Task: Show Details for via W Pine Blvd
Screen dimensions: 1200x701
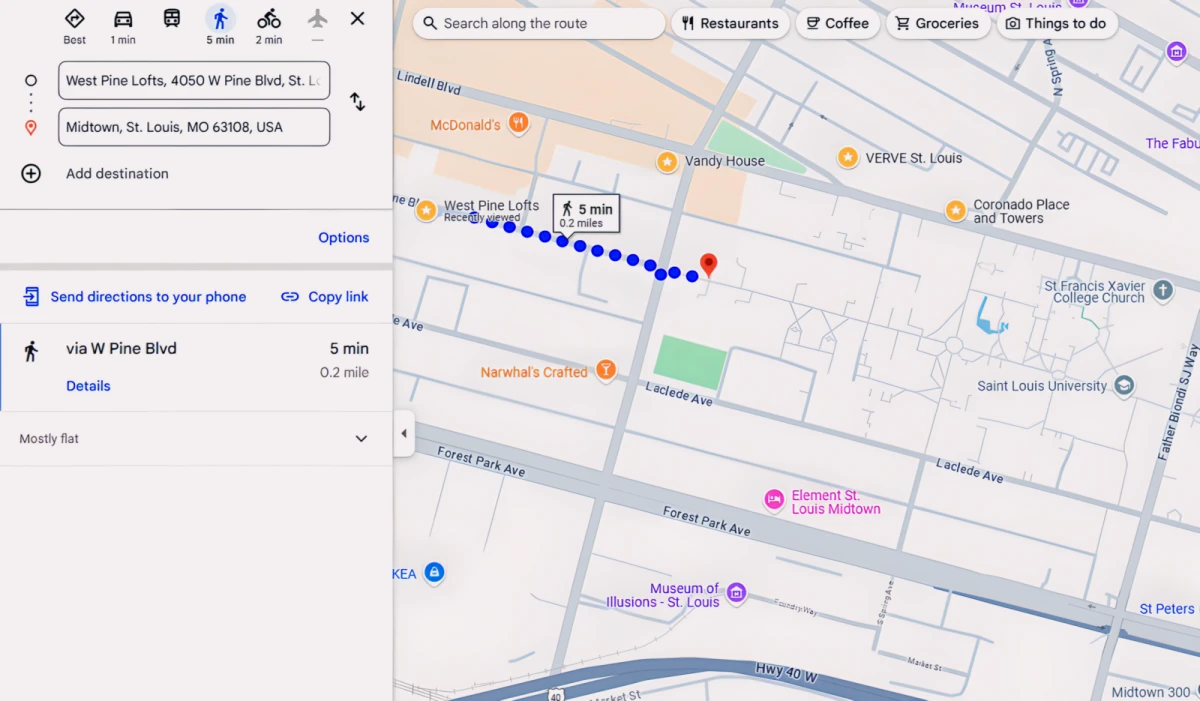Action: (x=88, y=386)
